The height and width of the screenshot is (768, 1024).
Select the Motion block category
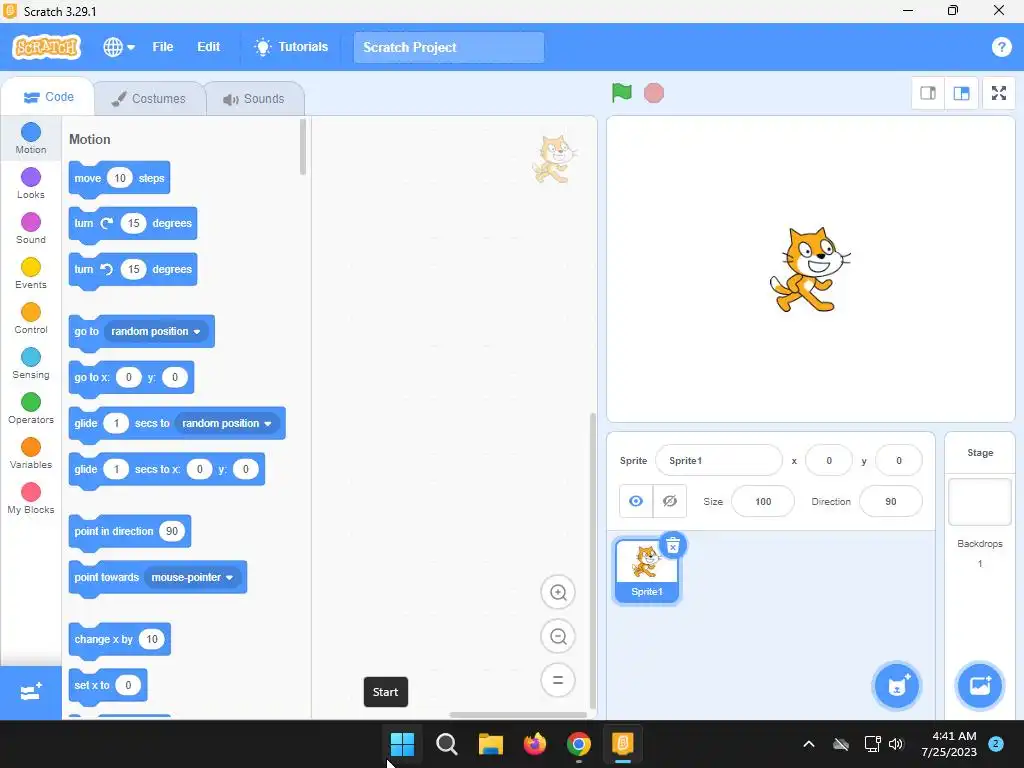coord(31,138)
